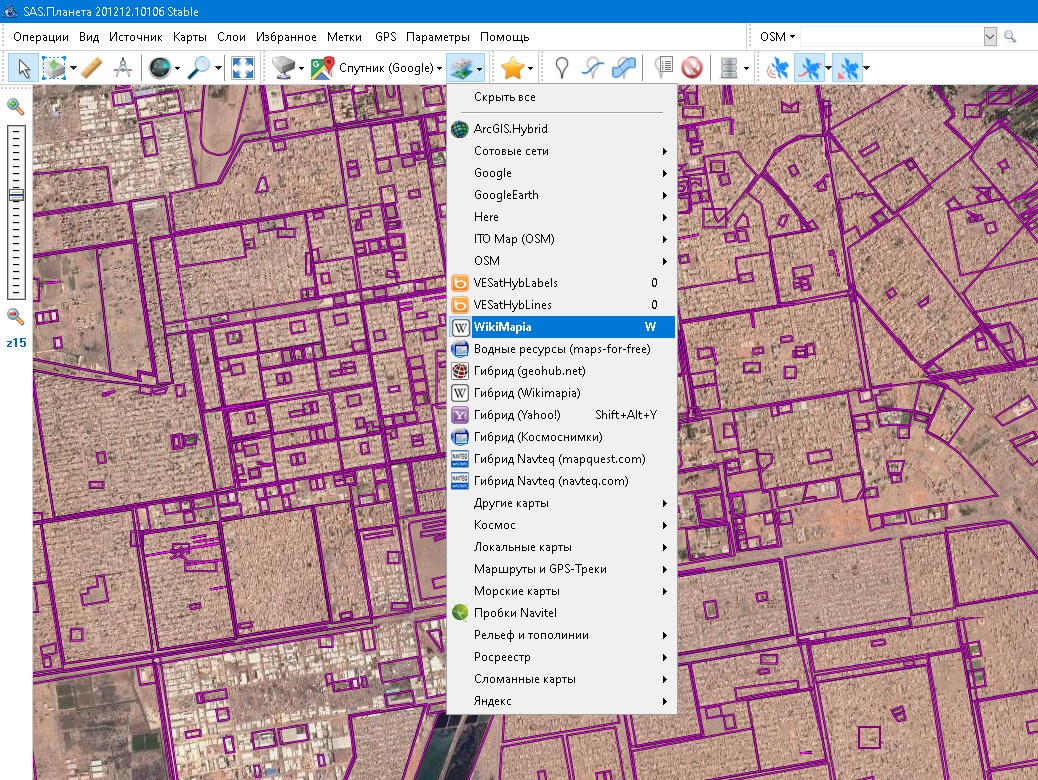
Task: Click the vertical zoom level slider
Action: click(x=16, y=212)
